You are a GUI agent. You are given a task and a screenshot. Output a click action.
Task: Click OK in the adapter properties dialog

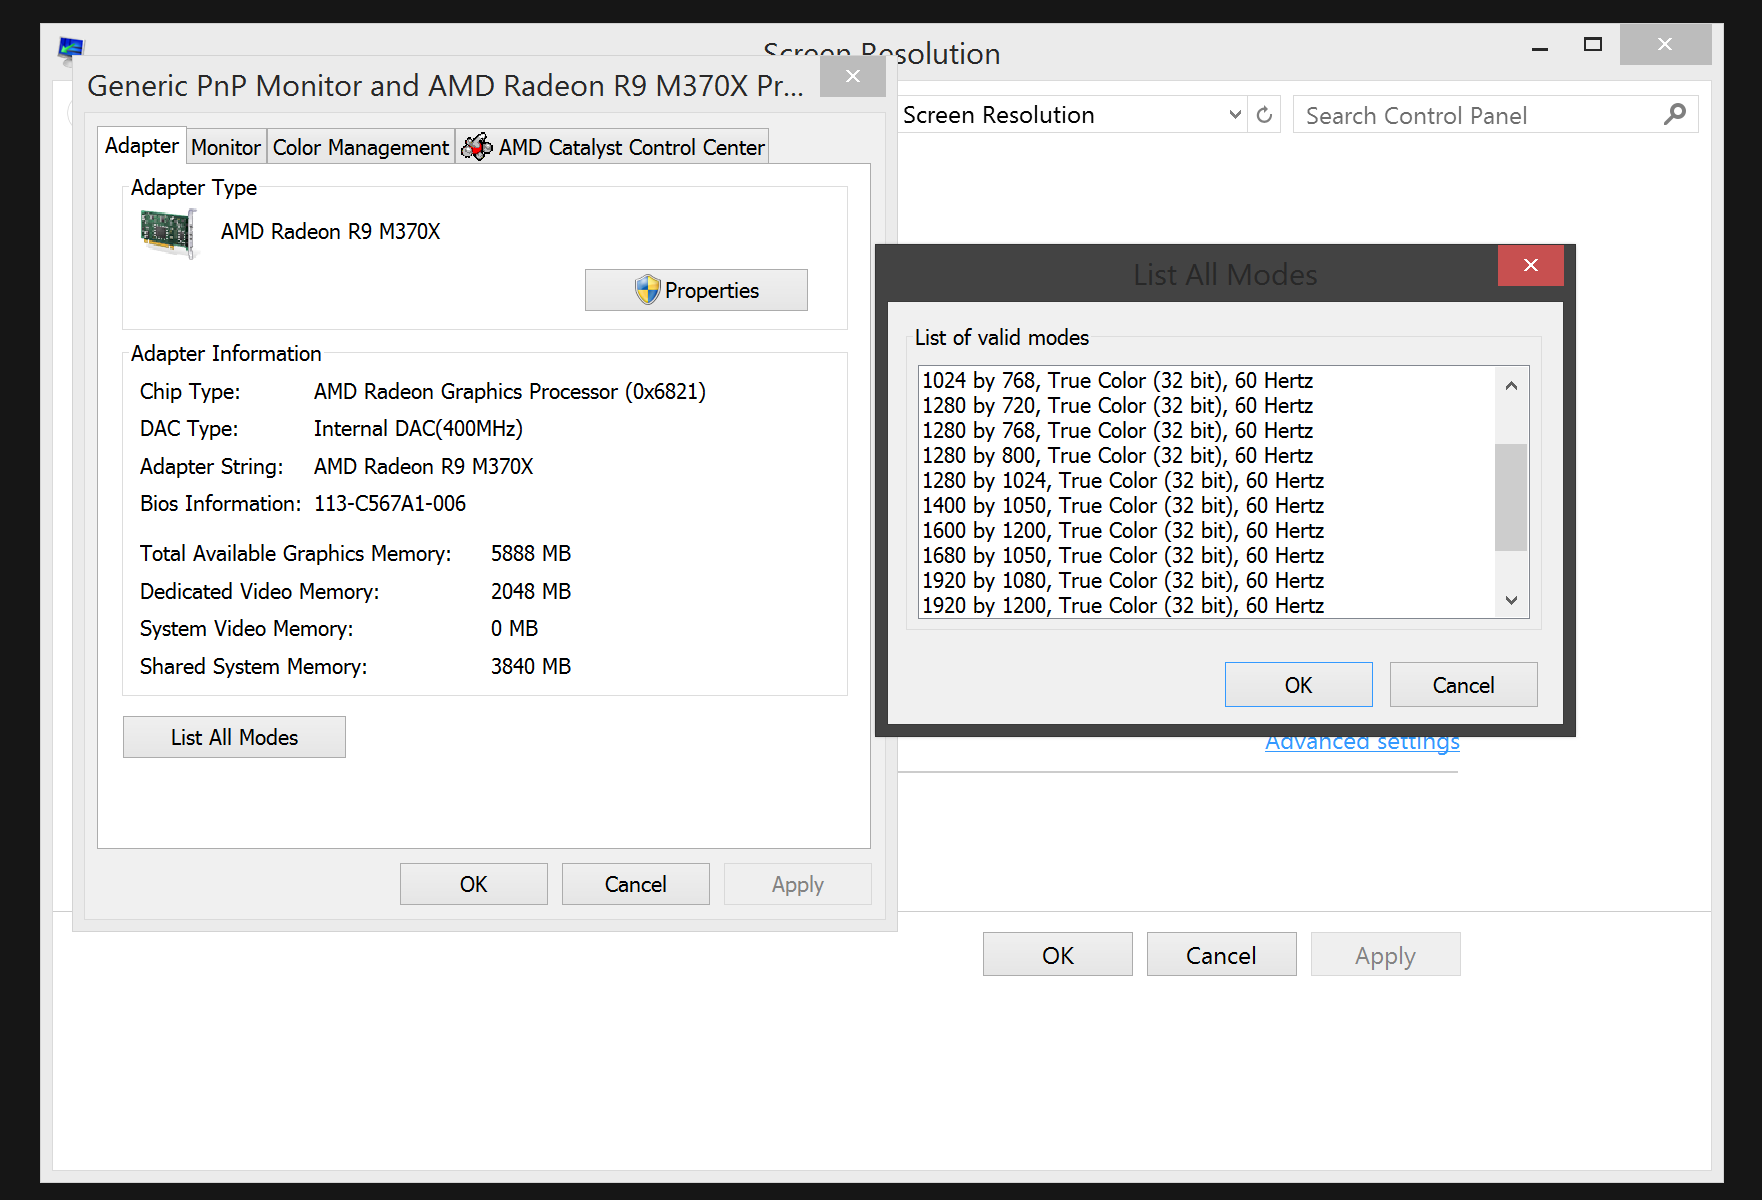click(x=474, y=884)
